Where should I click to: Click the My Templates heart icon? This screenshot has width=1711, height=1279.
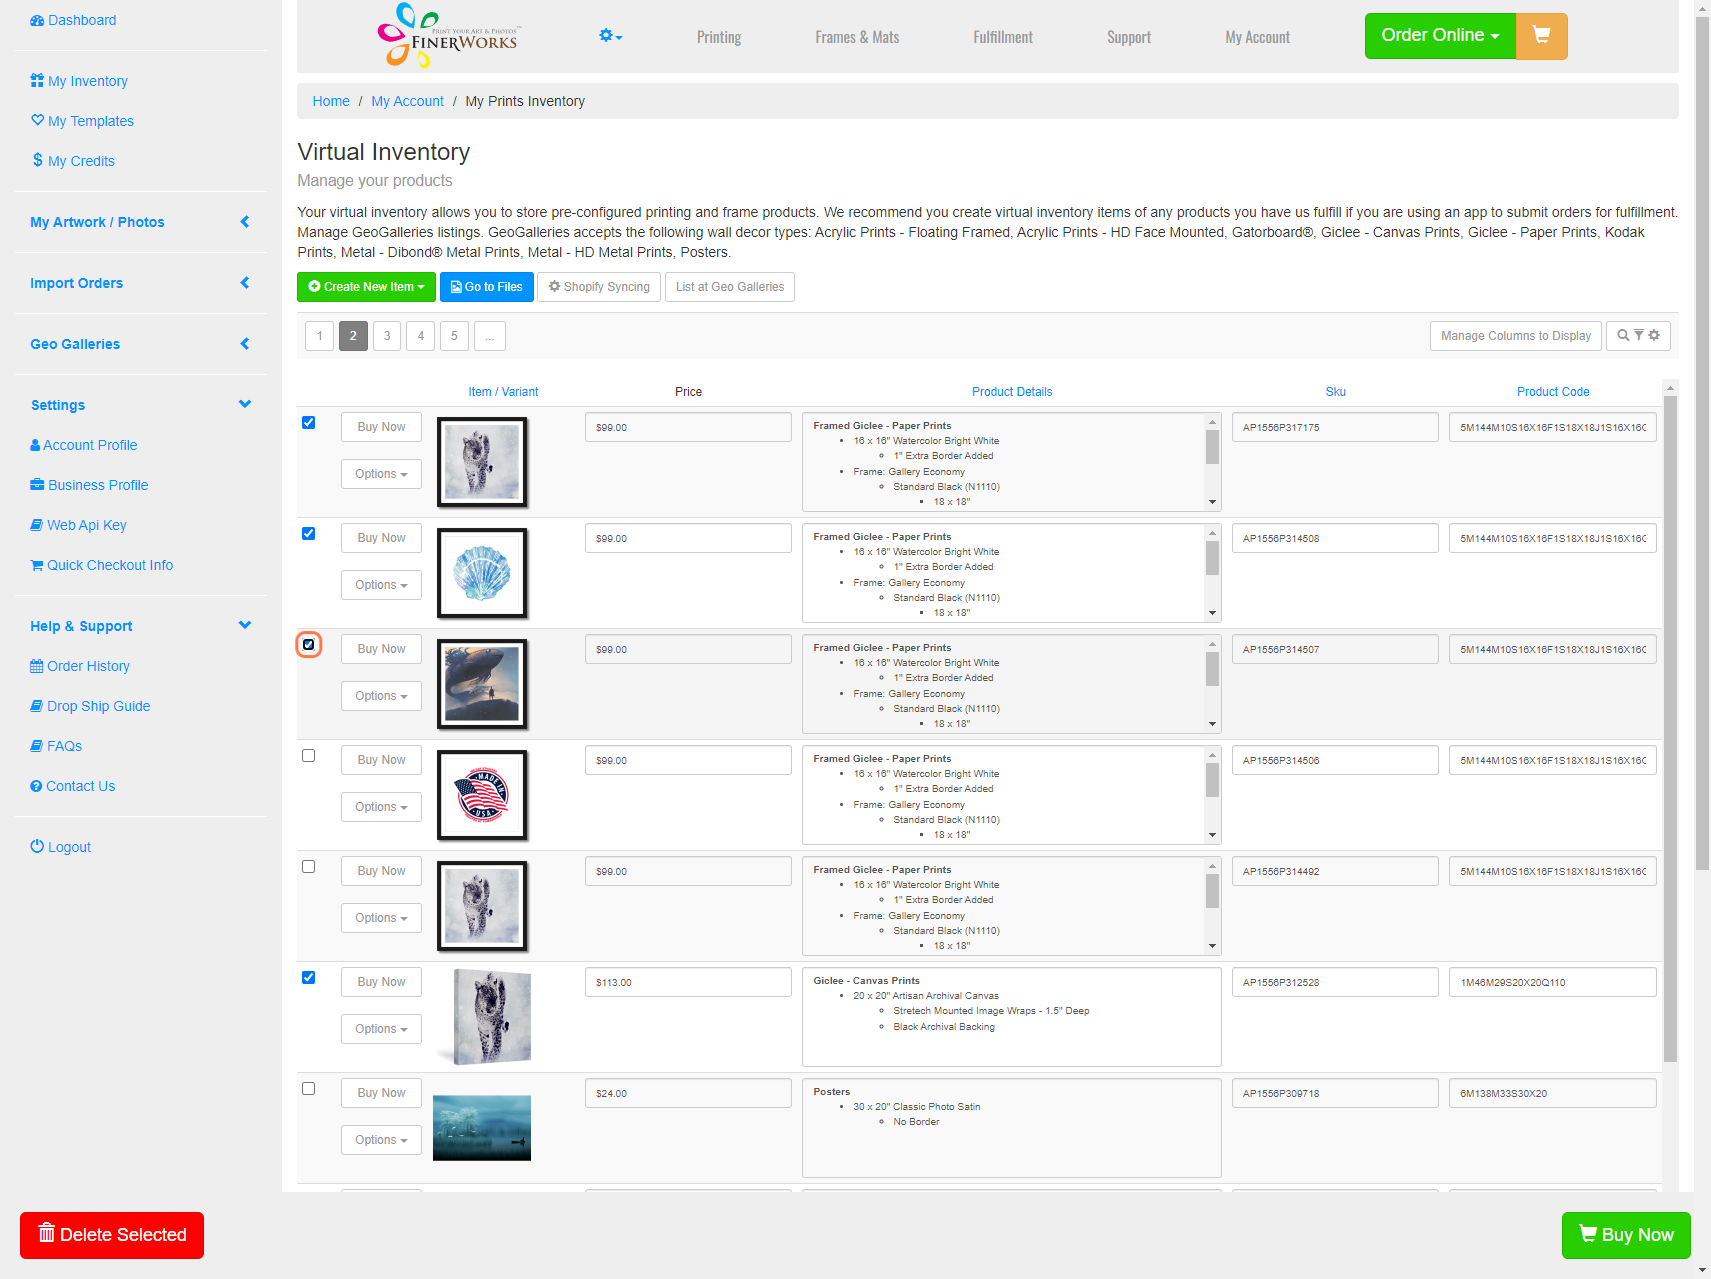(37, 121)
